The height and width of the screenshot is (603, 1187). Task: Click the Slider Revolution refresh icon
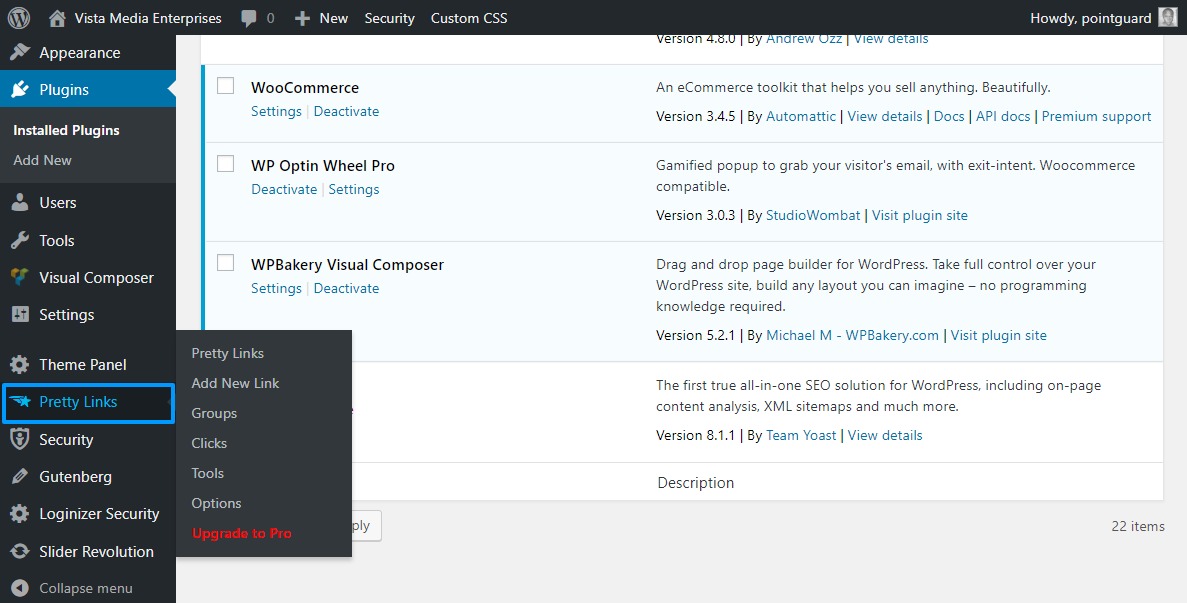tap(20, 552)
